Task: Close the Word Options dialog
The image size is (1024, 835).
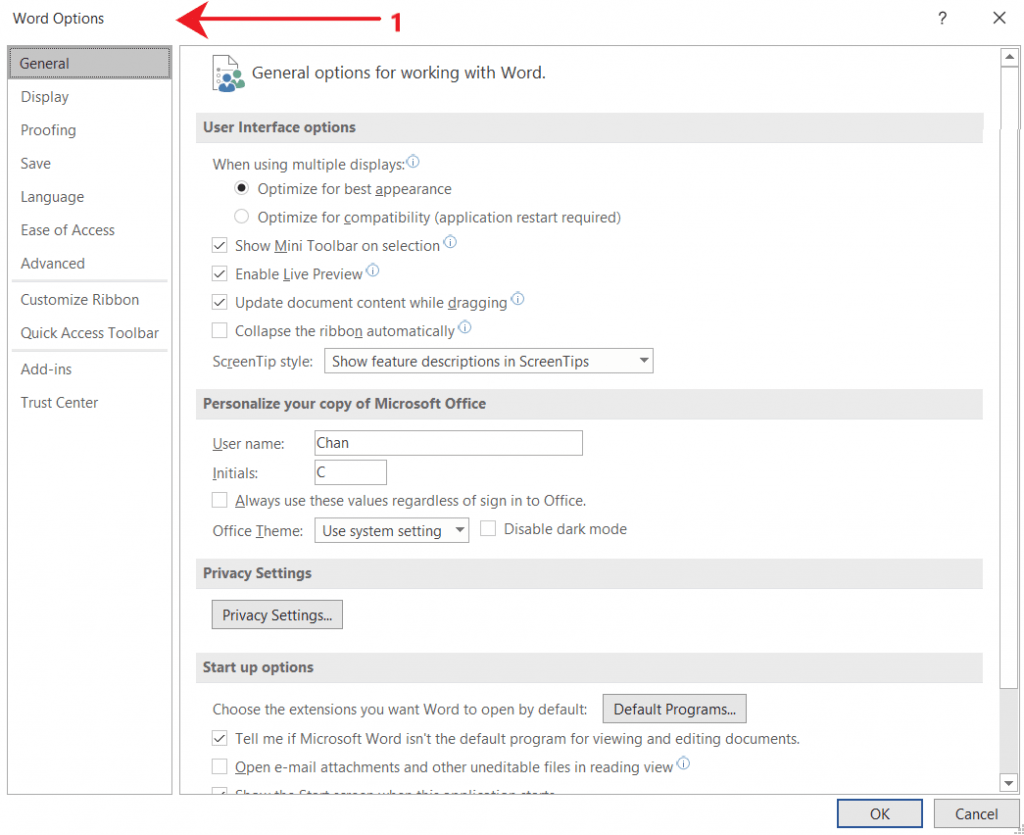Action: point(999,19)
